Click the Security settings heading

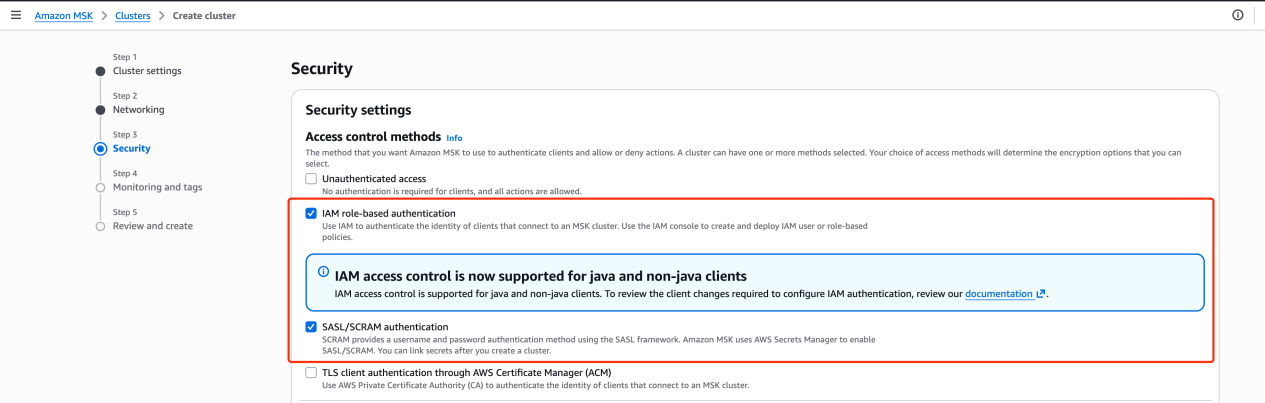pos(358,110)
